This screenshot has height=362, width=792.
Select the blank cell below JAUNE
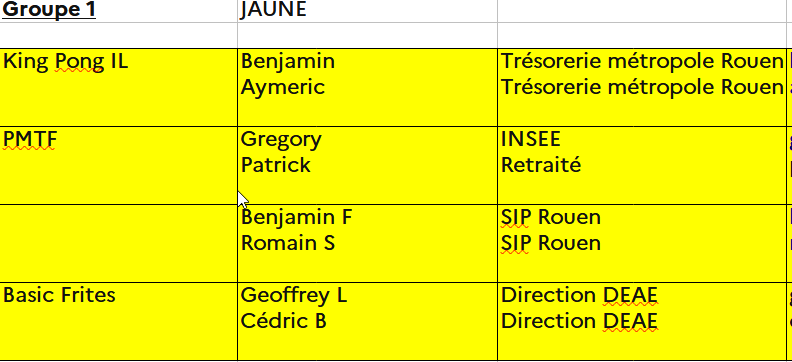tap(367, 35)
